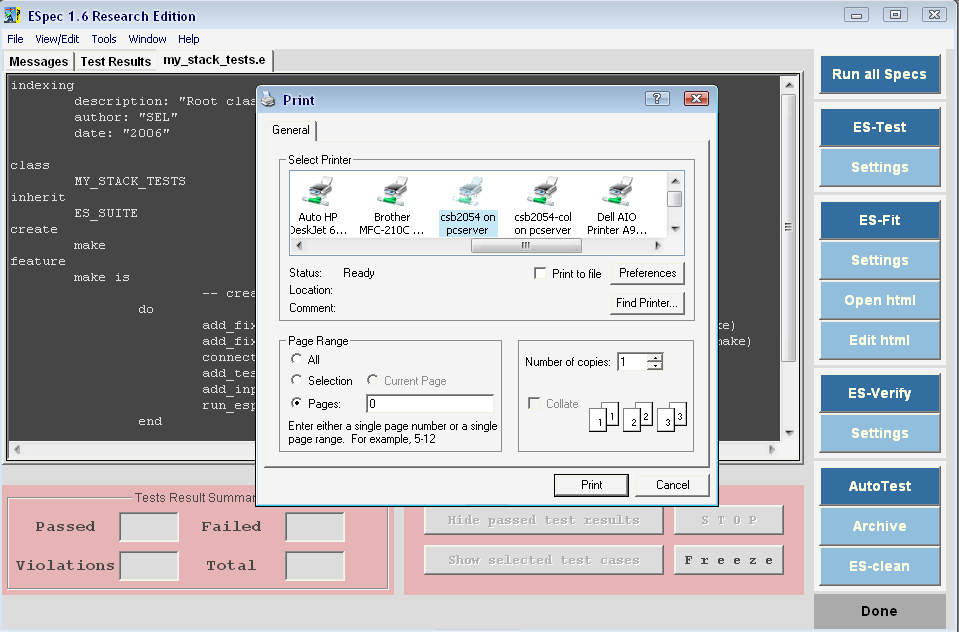
Task: Select the csb2054 on pcserver printer
Action: click(468, 206)
